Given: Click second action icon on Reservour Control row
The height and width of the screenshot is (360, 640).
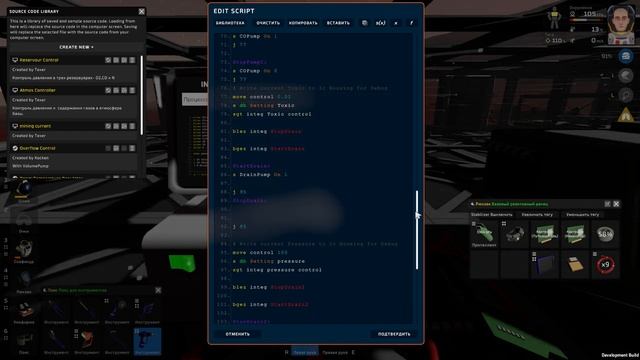Looking at the screenshot, I should tap(116, 60).
